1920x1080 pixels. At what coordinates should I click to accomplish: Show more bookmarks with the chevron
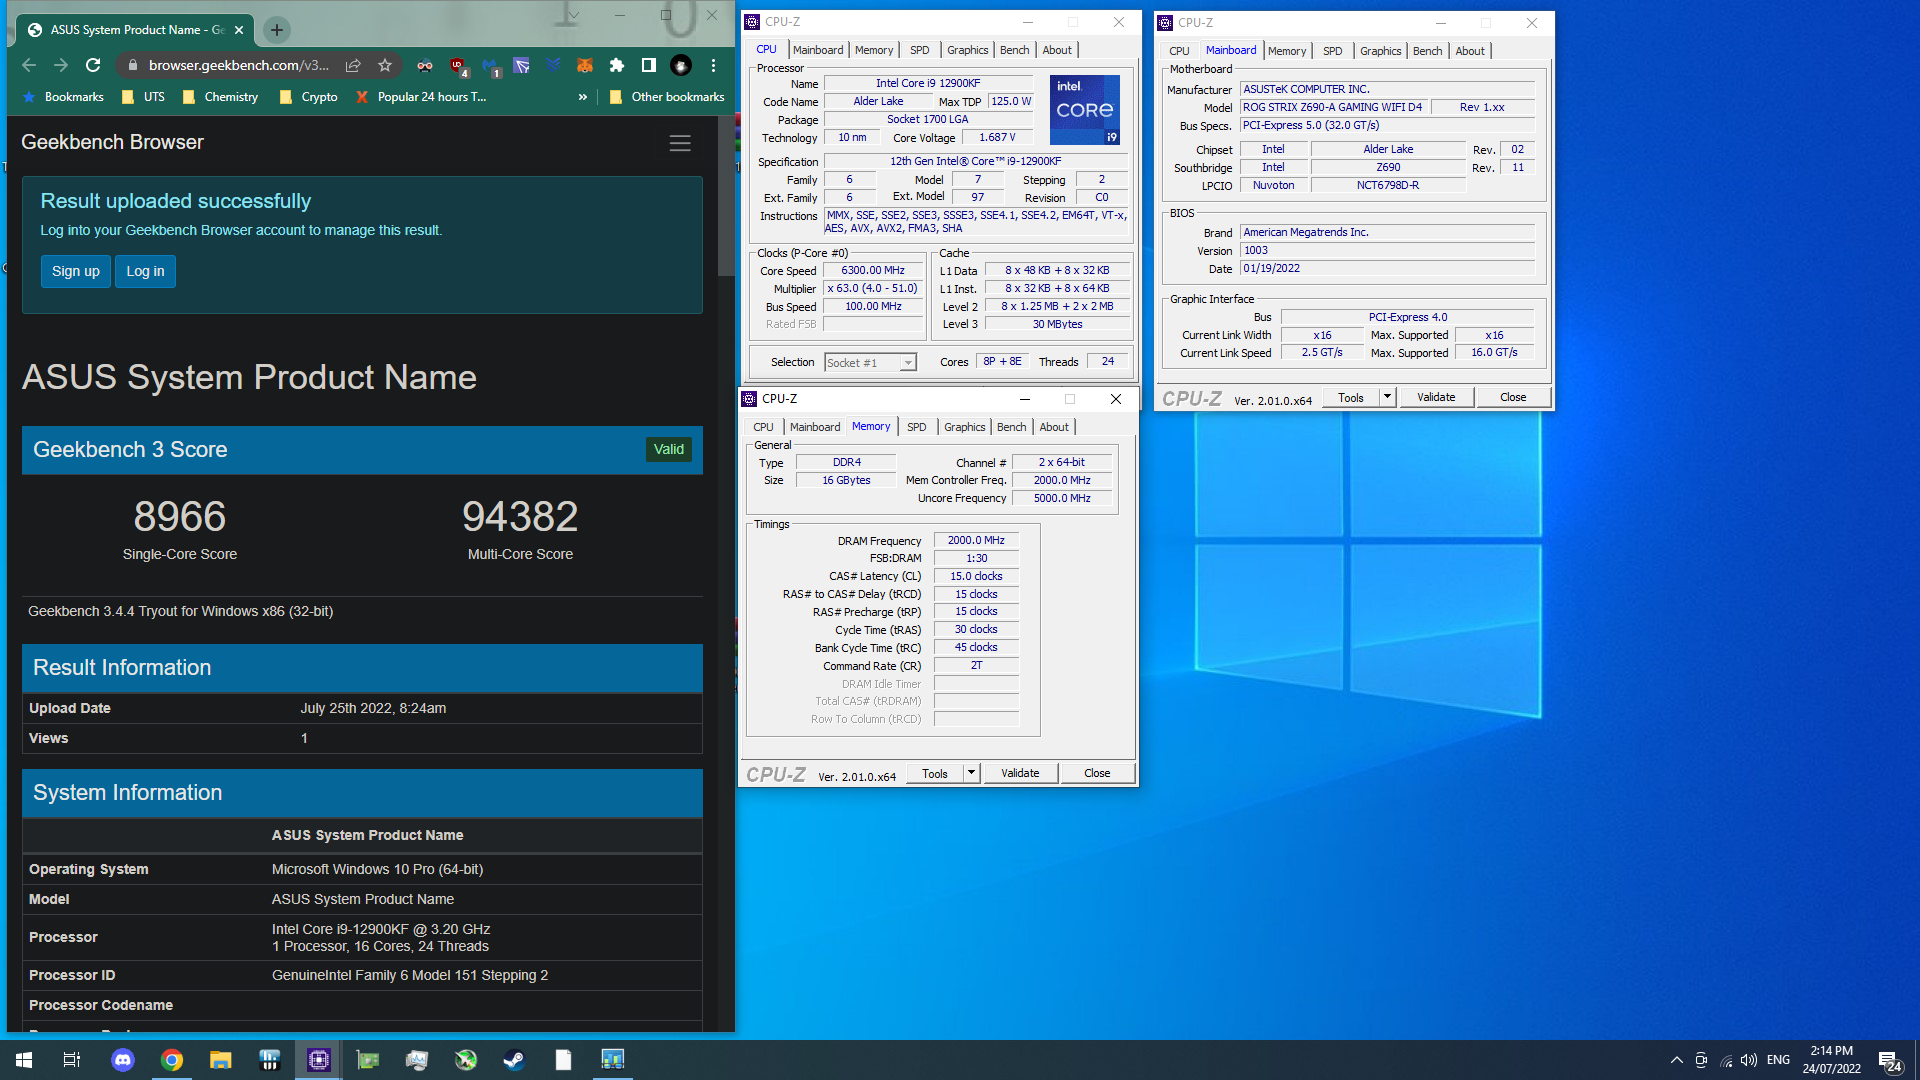[x=583, y=97]
